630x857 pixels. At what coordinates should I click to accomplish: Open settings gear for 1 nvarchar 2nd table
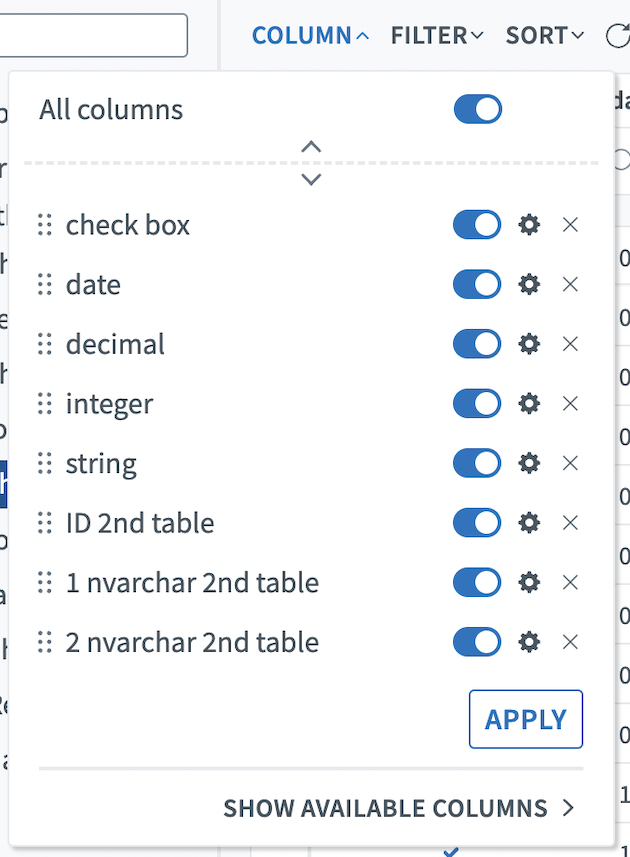pyautogui.click(x=529, y=583)
